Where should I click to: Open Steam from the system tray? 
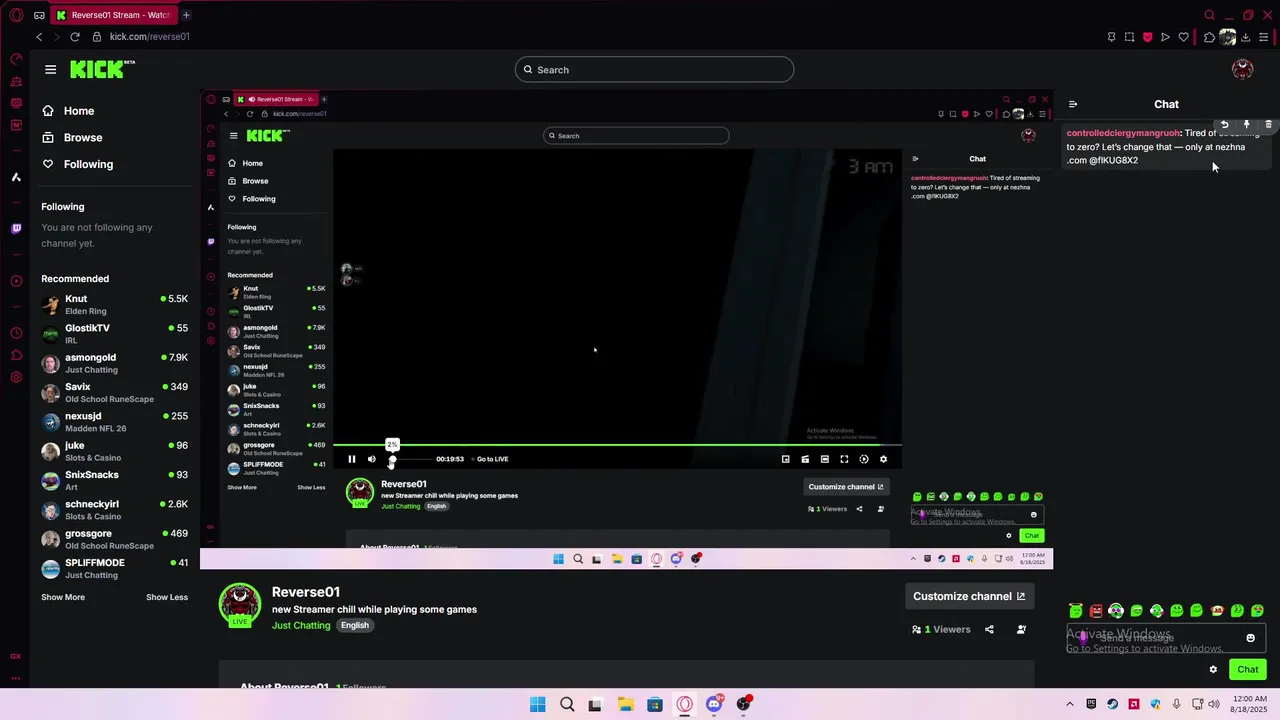[1112, 704]
